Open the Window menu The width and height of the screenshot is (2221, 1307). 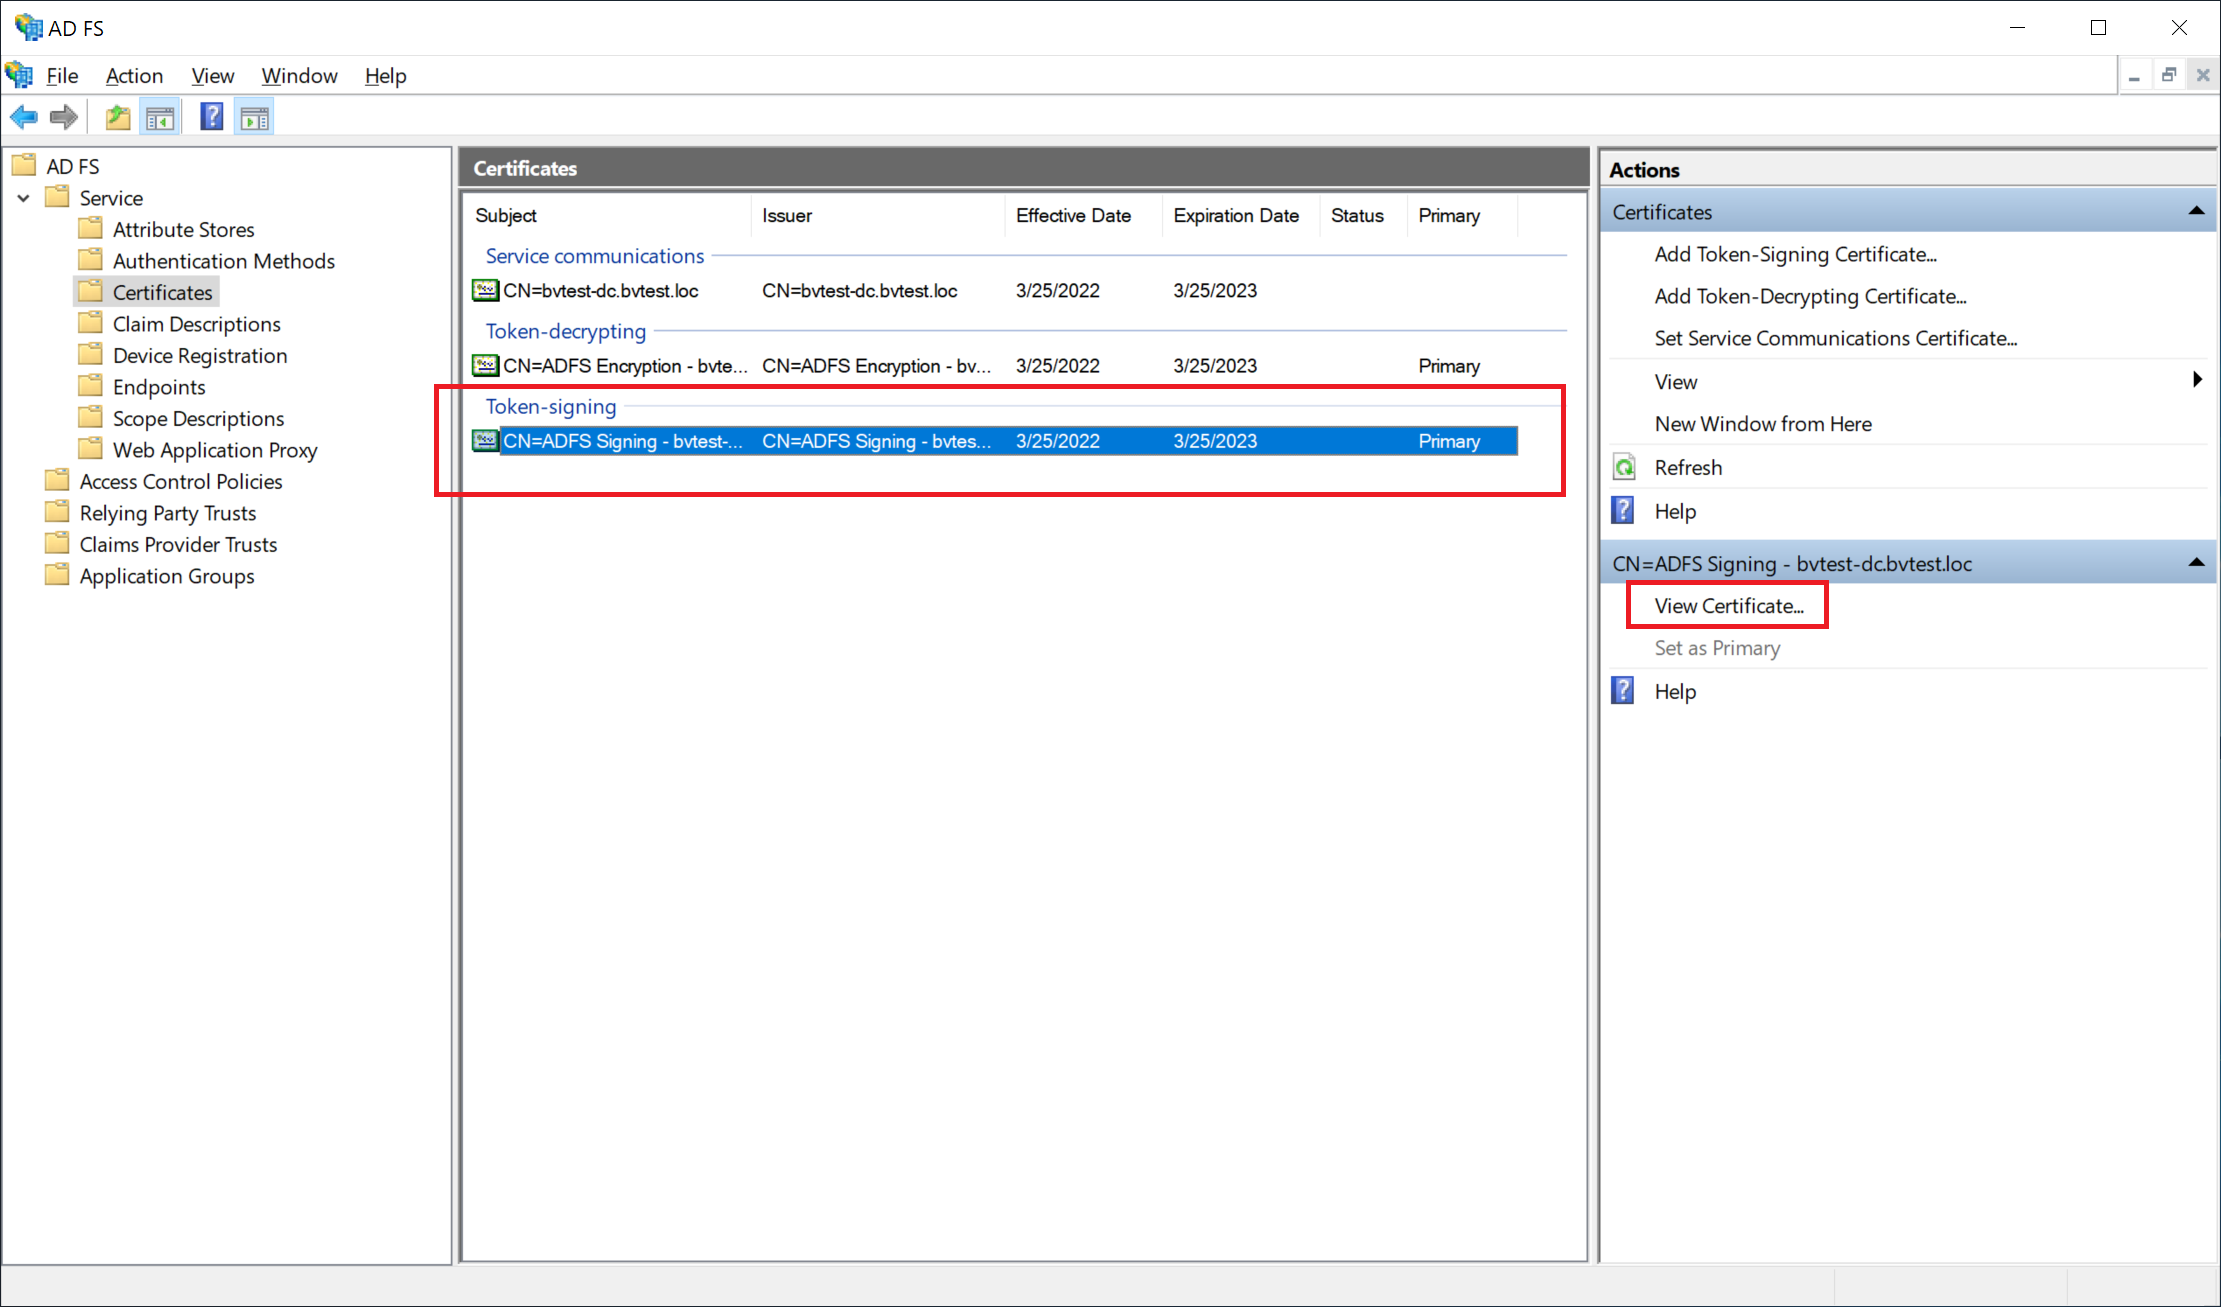pyautogui.click(x=299, y=76)
